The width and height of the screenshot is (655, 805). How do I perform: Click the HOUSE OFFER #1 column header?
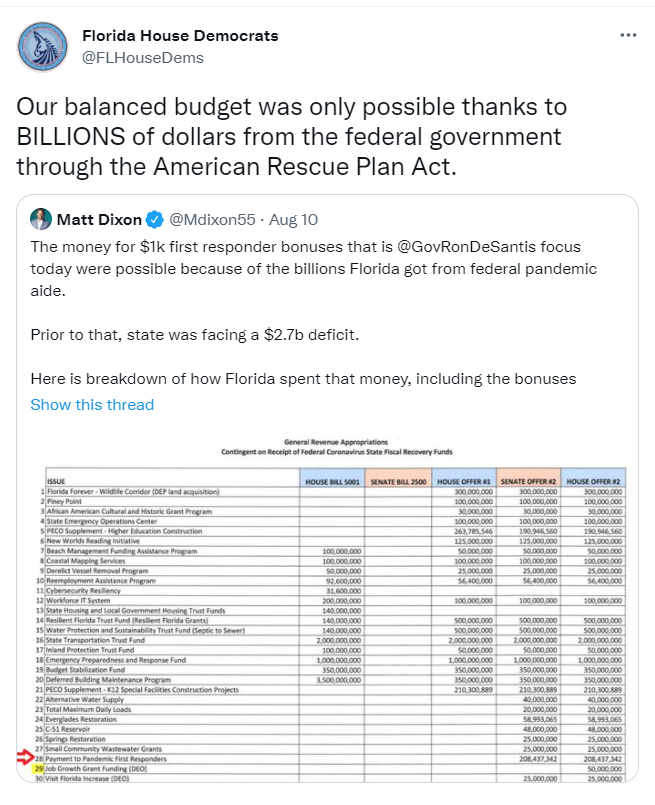463,482
